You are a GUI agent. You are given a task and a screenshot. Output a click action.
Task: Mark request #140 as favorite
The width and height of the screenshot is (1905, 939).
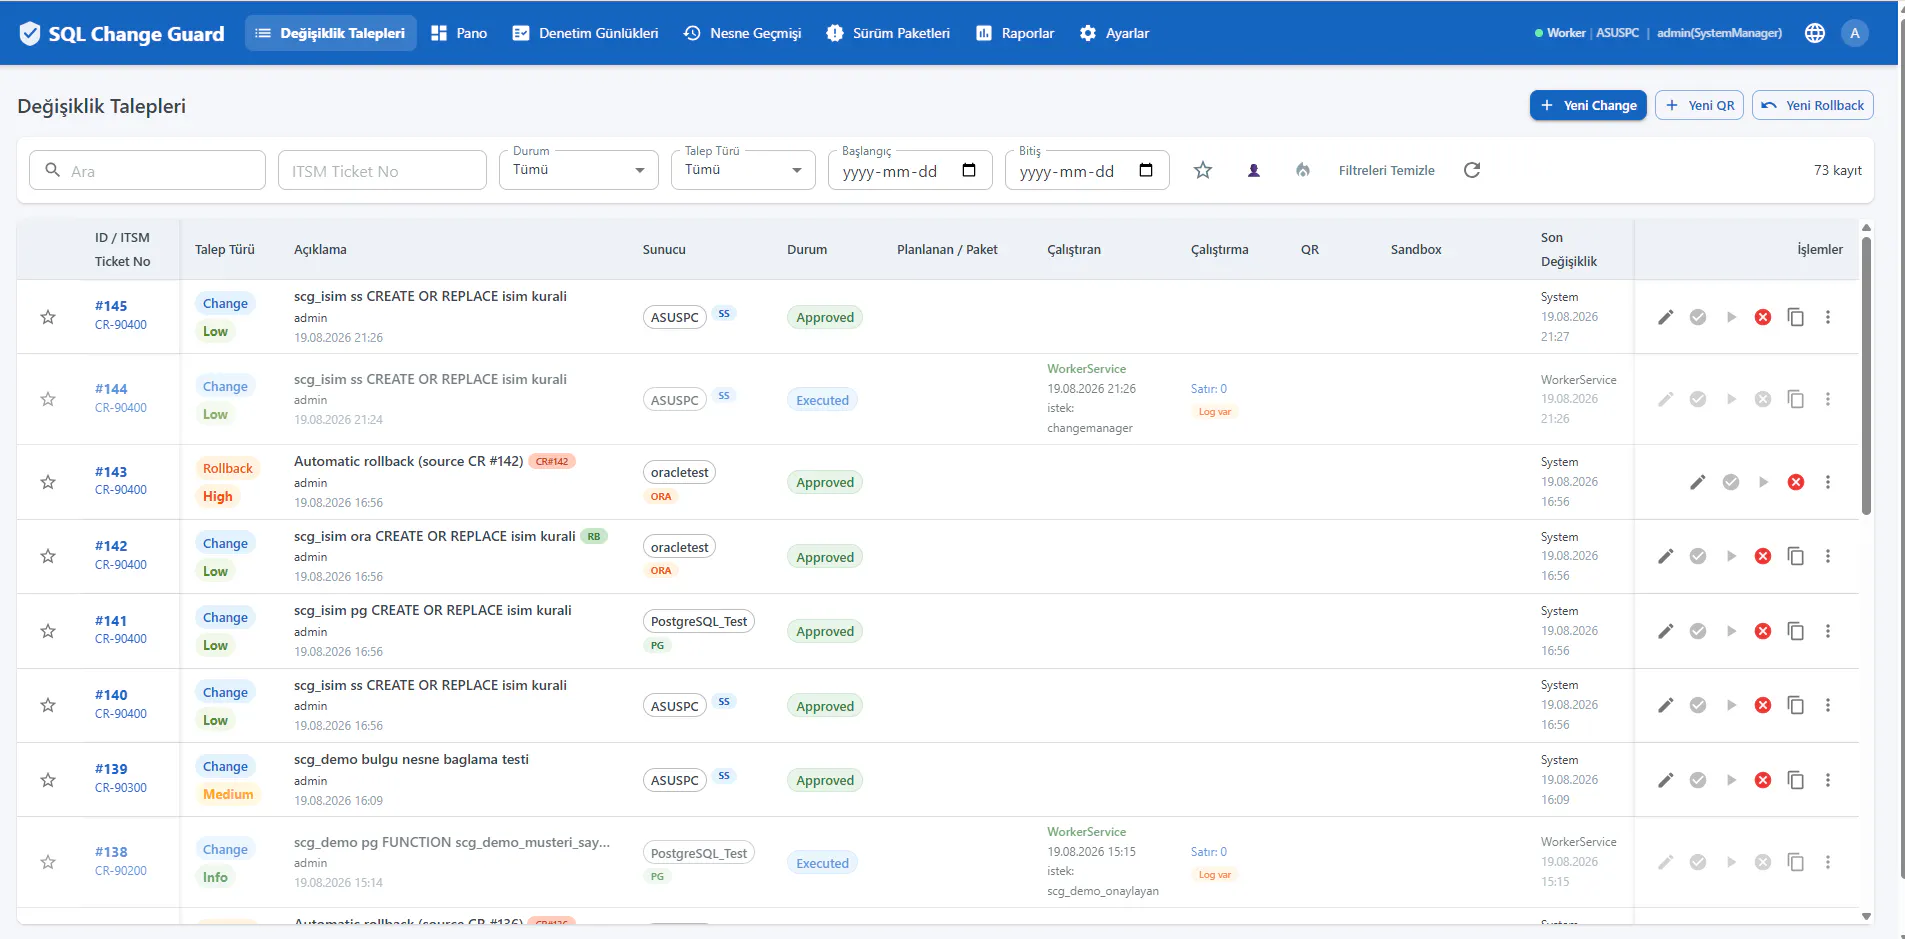pos(48,705)
